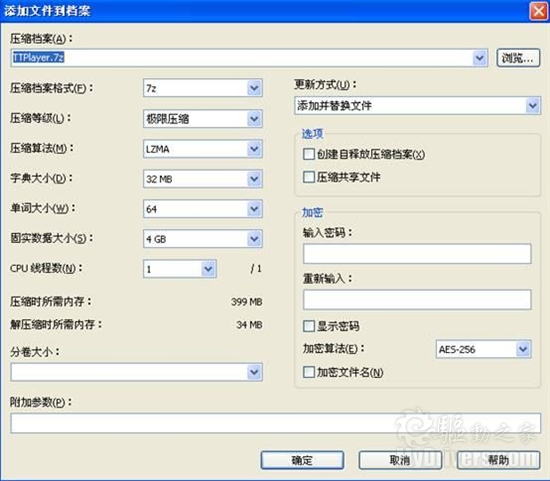The width and height of the screenshot is (550, 481).
Task: Click the 输入密码 password field
Action: pos(417,254)
